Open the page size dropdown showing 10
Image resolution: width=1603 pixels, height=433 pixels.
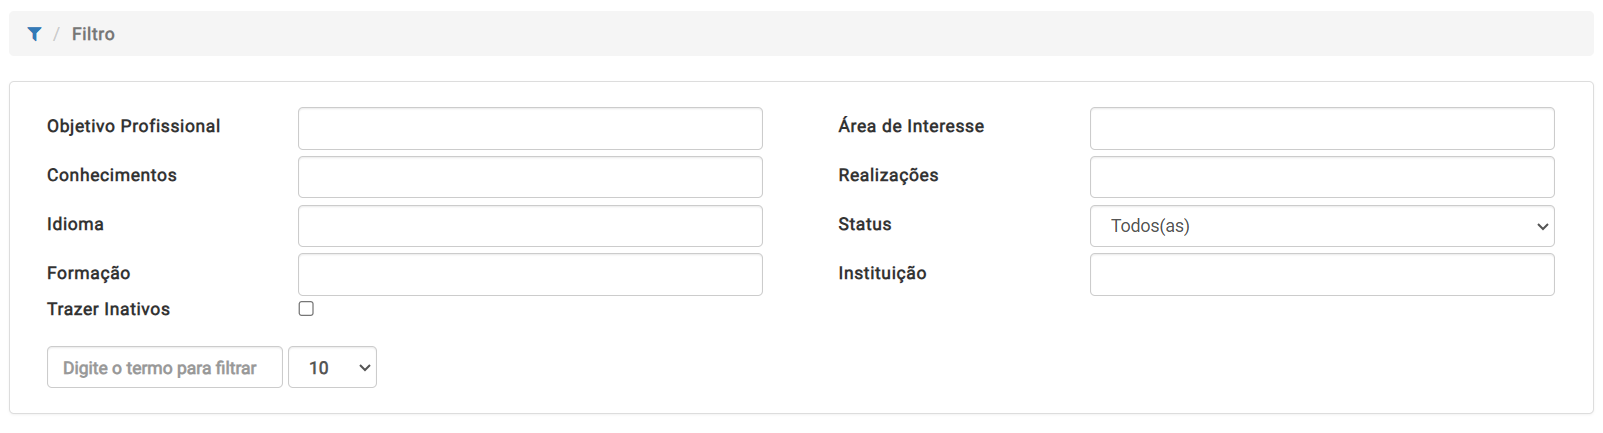click(x=332, y=368)
